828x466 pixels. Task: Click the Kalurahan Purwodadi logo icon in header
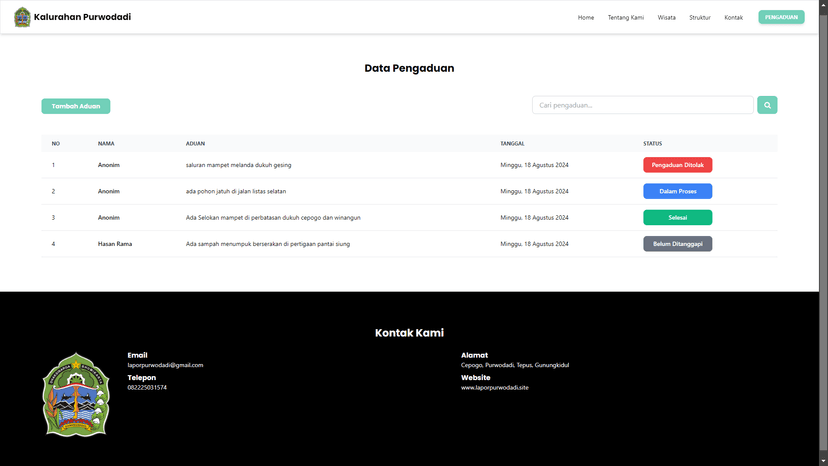pyautogui.click(x=22, y=17)
